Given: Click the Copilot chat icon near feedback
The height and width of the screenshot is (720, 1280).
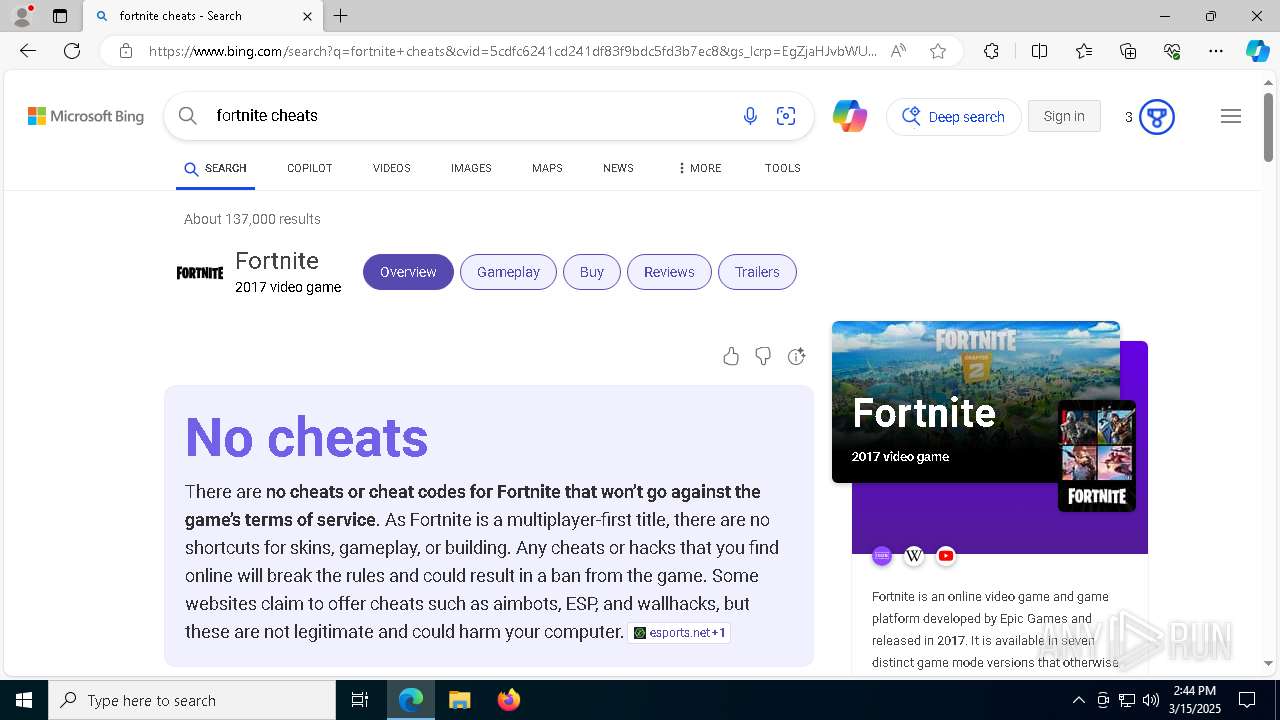Looking at the screenshot, I should (x=796, y=356).
